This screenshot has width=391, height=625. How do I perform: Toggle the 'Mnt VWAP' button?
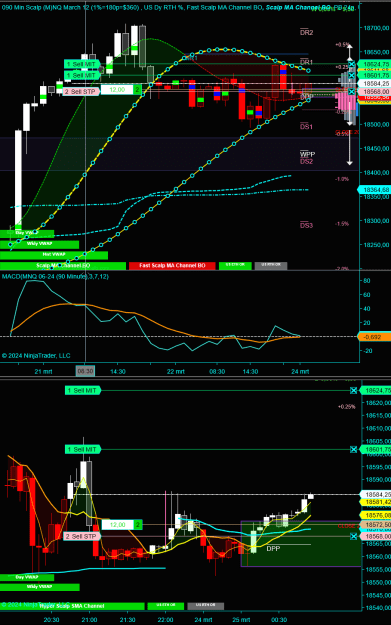(54, 255)
